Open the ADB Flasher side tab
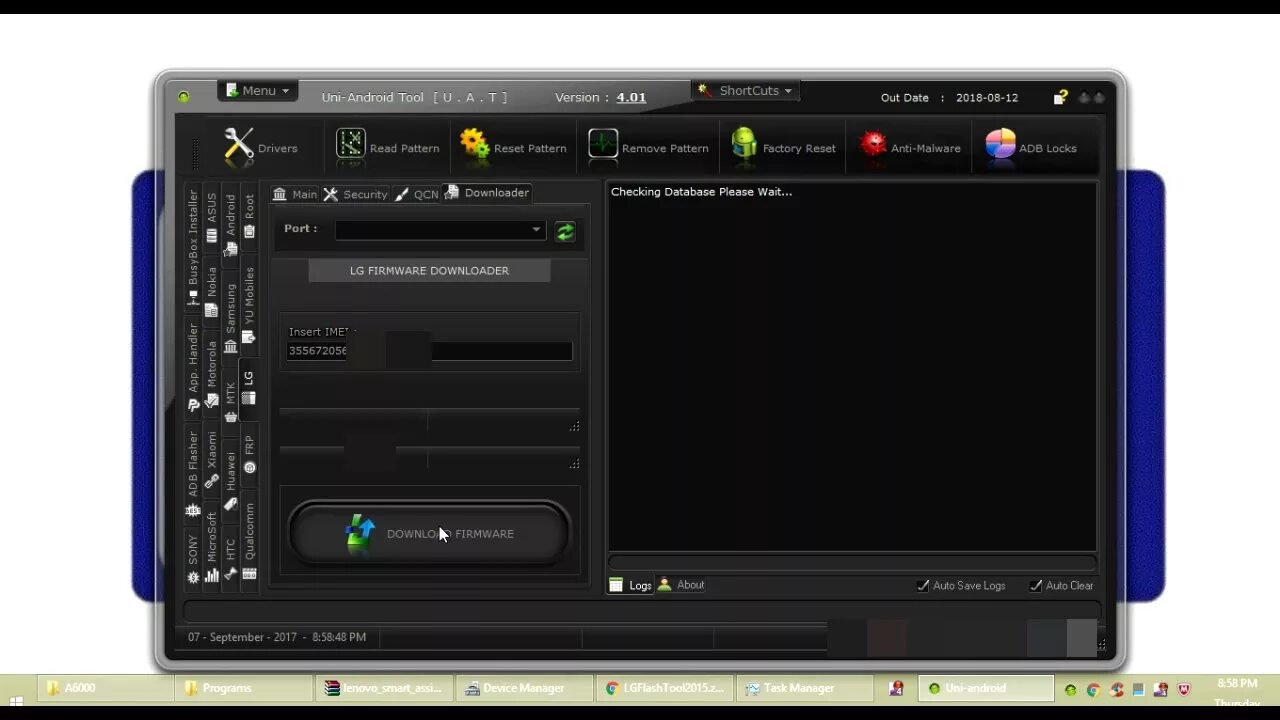This screenshot has width=1280, height=720. pyautogui.click(x=193, y=474)
